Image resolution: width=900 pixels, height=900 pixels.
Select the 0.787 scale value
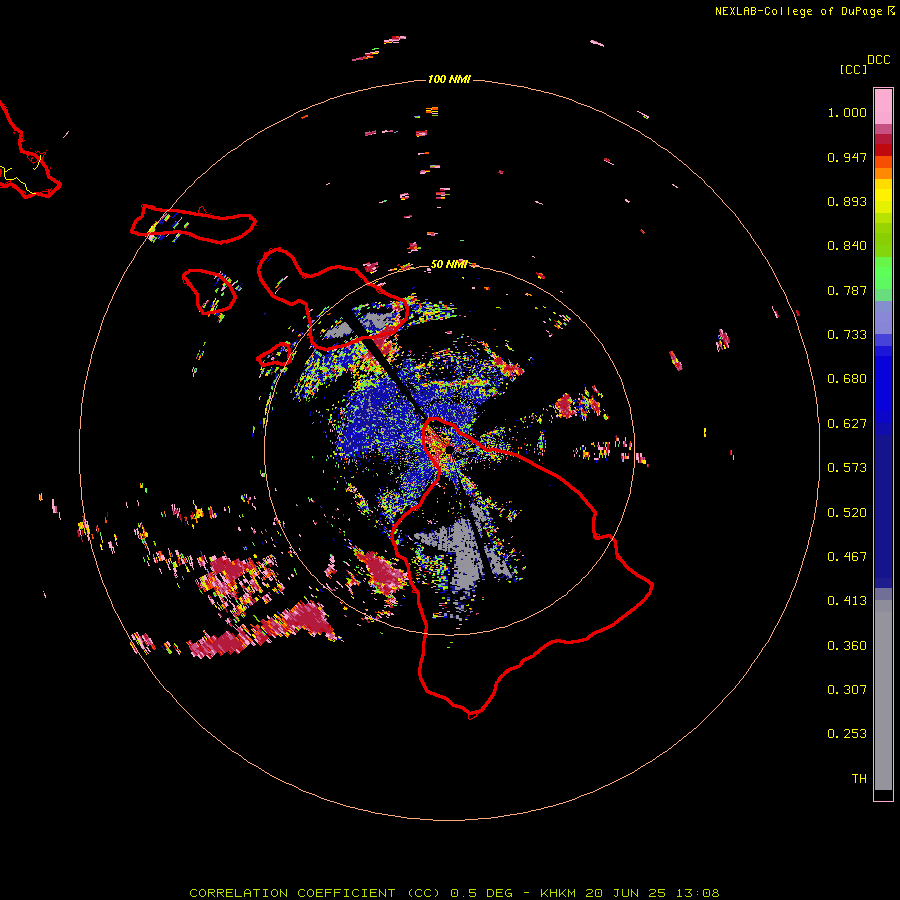click(x=847, y=290)
